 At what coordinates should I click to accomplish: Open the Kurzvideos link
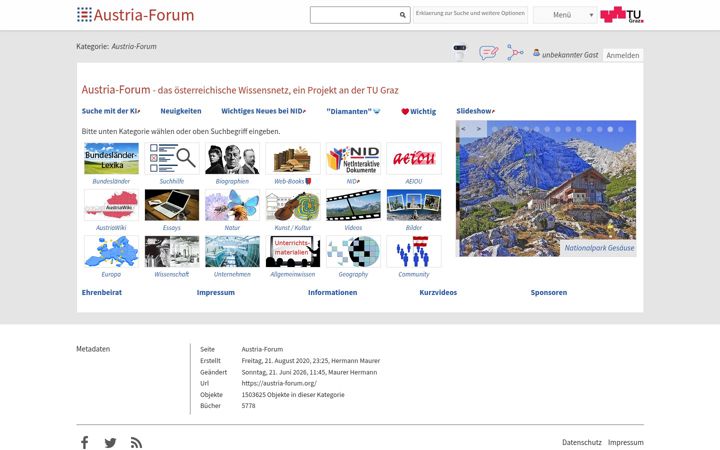coord(438,292)
